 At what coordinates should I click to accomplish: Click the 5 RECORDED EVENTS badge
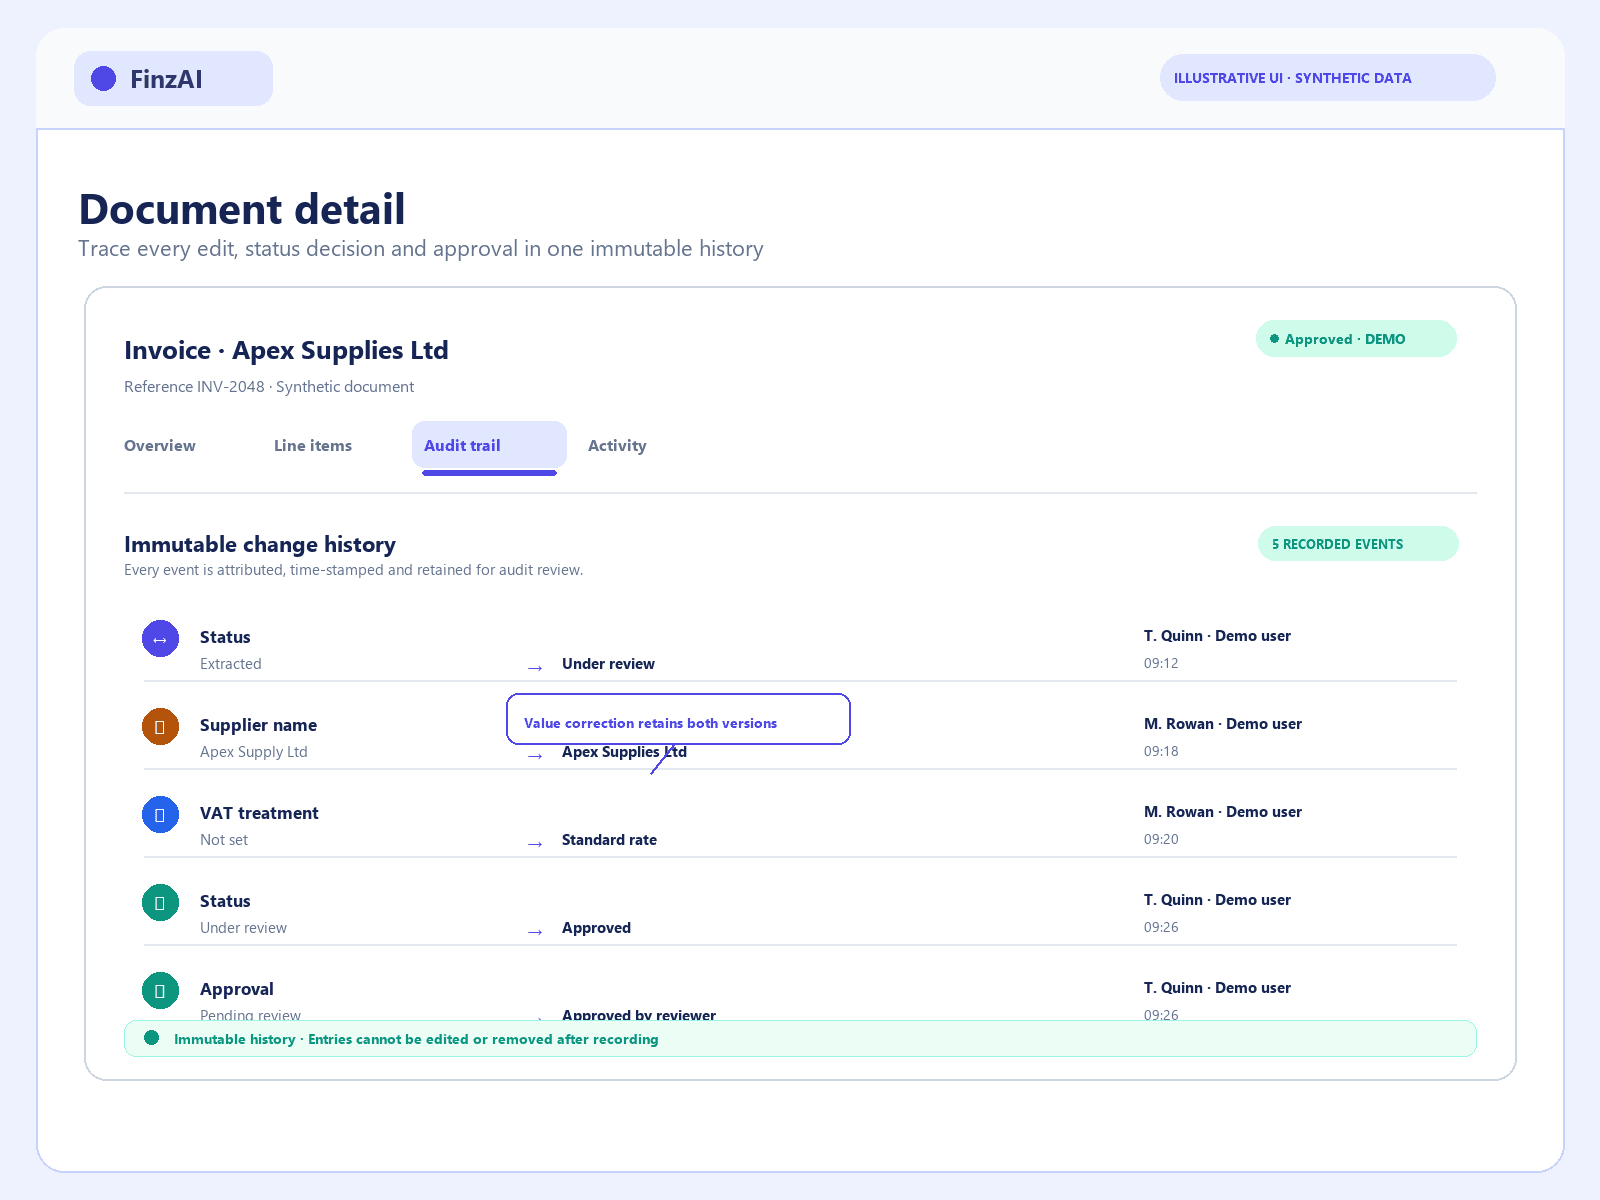pyautogui.click(x=1358, y=544)
